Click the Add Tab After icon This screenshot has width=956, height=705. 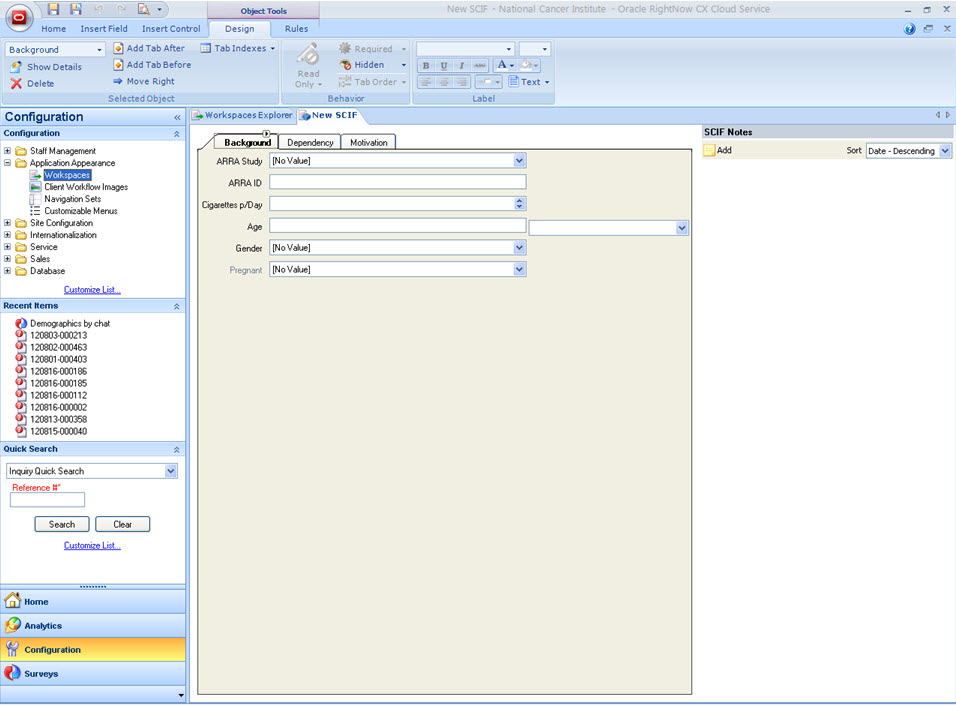point(118,48)
